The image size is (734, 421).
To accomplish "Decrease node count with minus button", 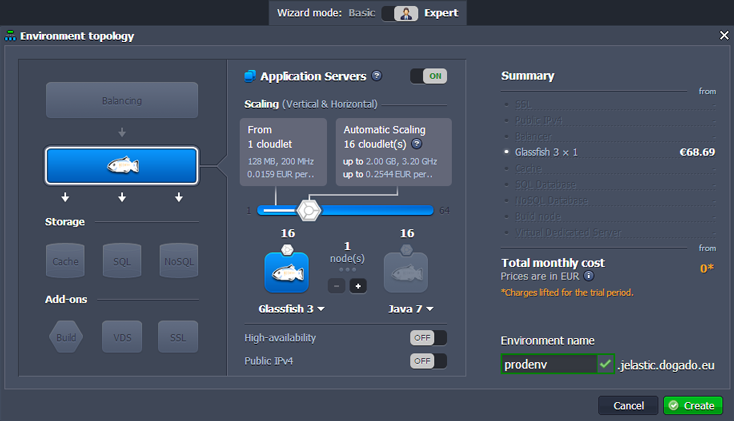I will 336,286.
